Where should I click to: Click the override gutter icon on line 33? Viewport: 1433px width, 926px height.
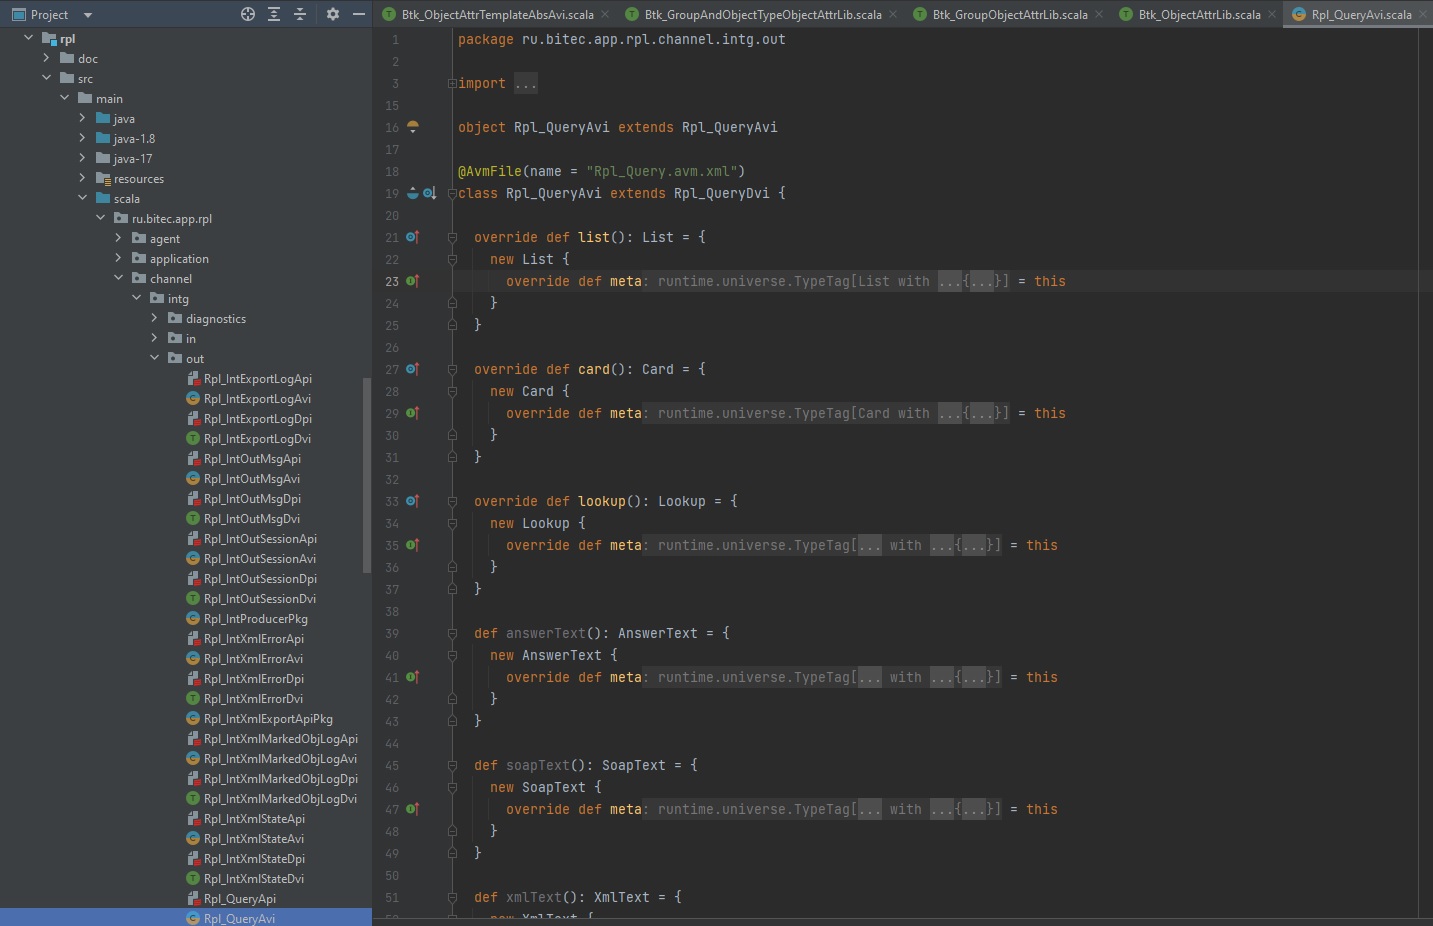(412, 501)
